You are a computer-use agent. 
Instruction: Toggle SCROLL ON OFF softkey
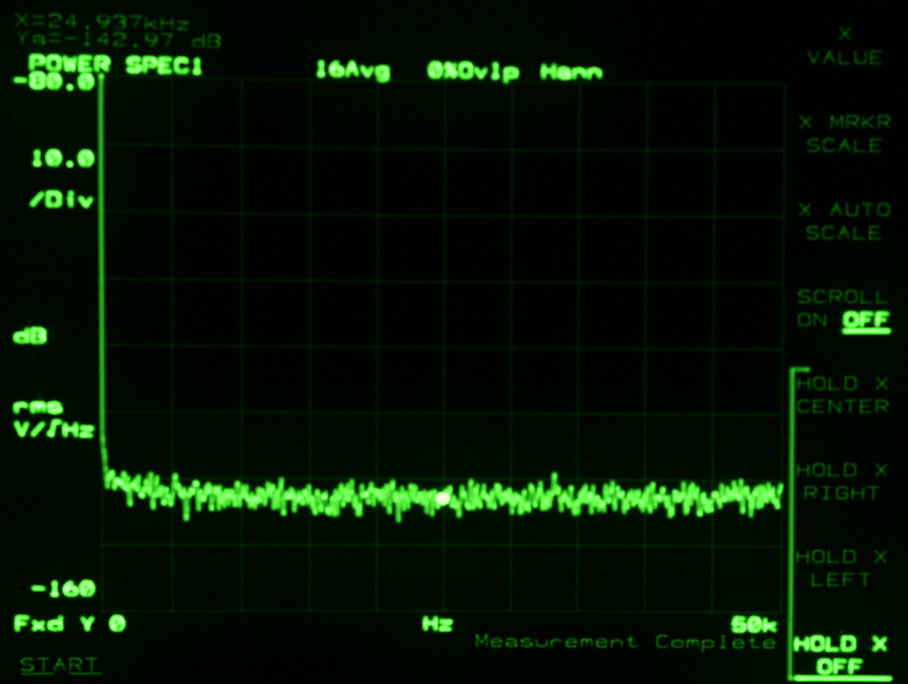[843, 309]
